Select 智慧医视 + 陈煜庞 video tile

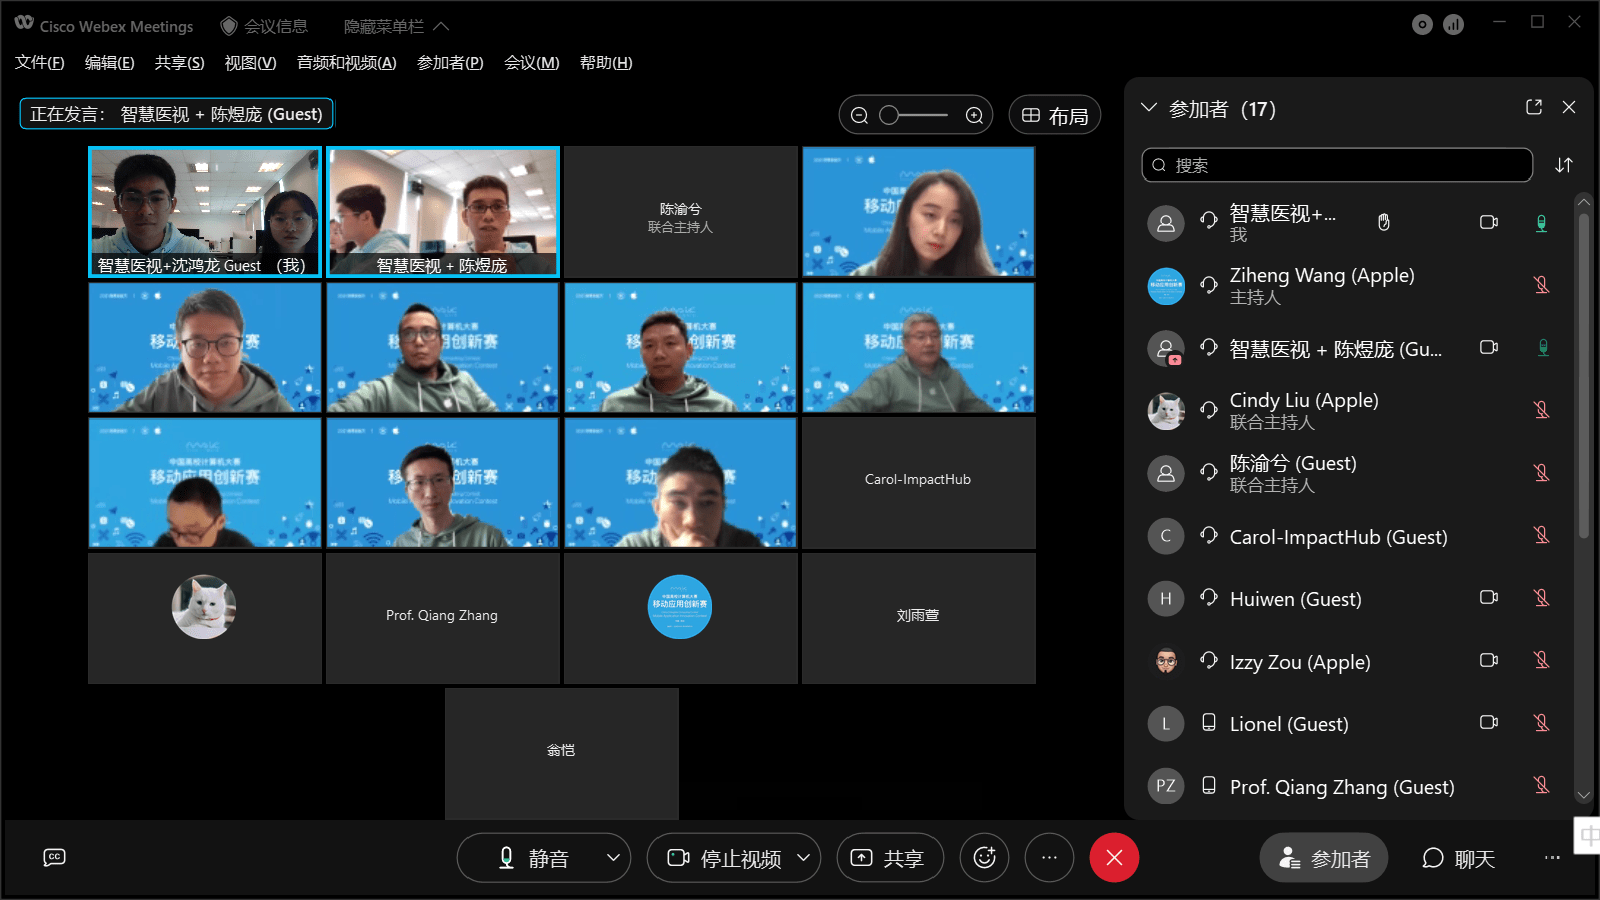click(443, 212)
